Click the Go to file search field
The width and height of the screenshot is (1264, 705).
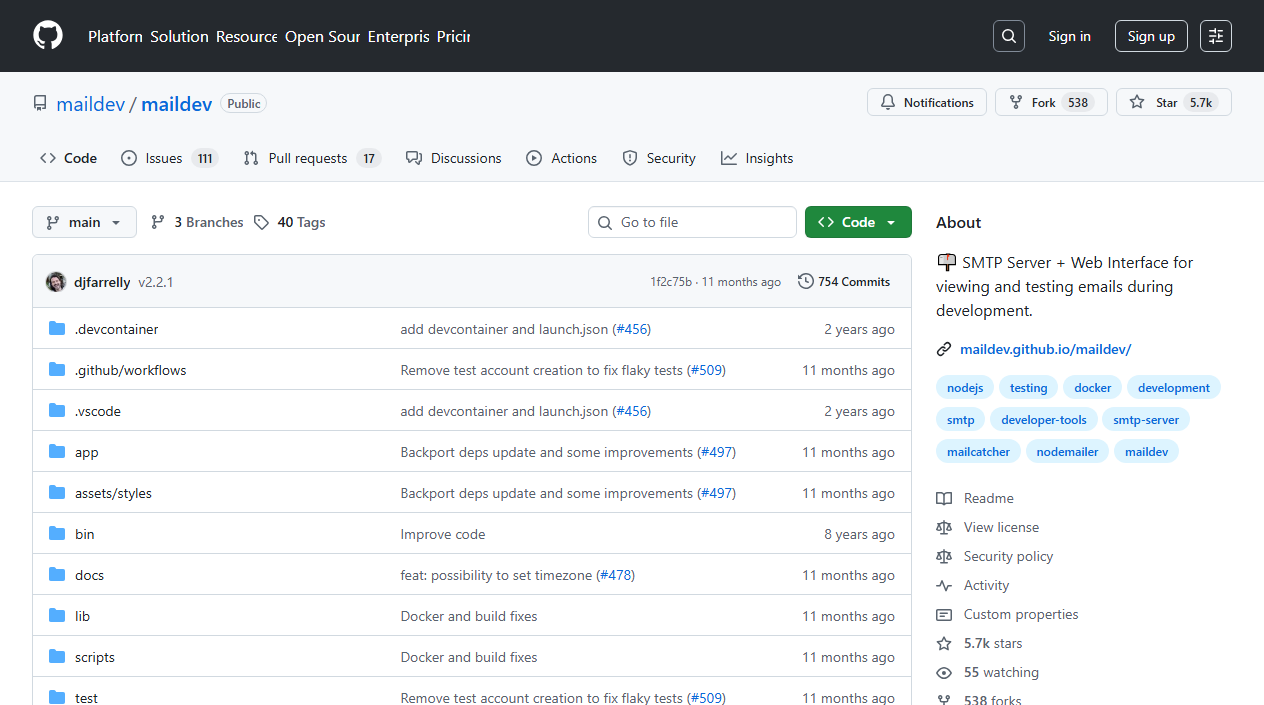692,222
